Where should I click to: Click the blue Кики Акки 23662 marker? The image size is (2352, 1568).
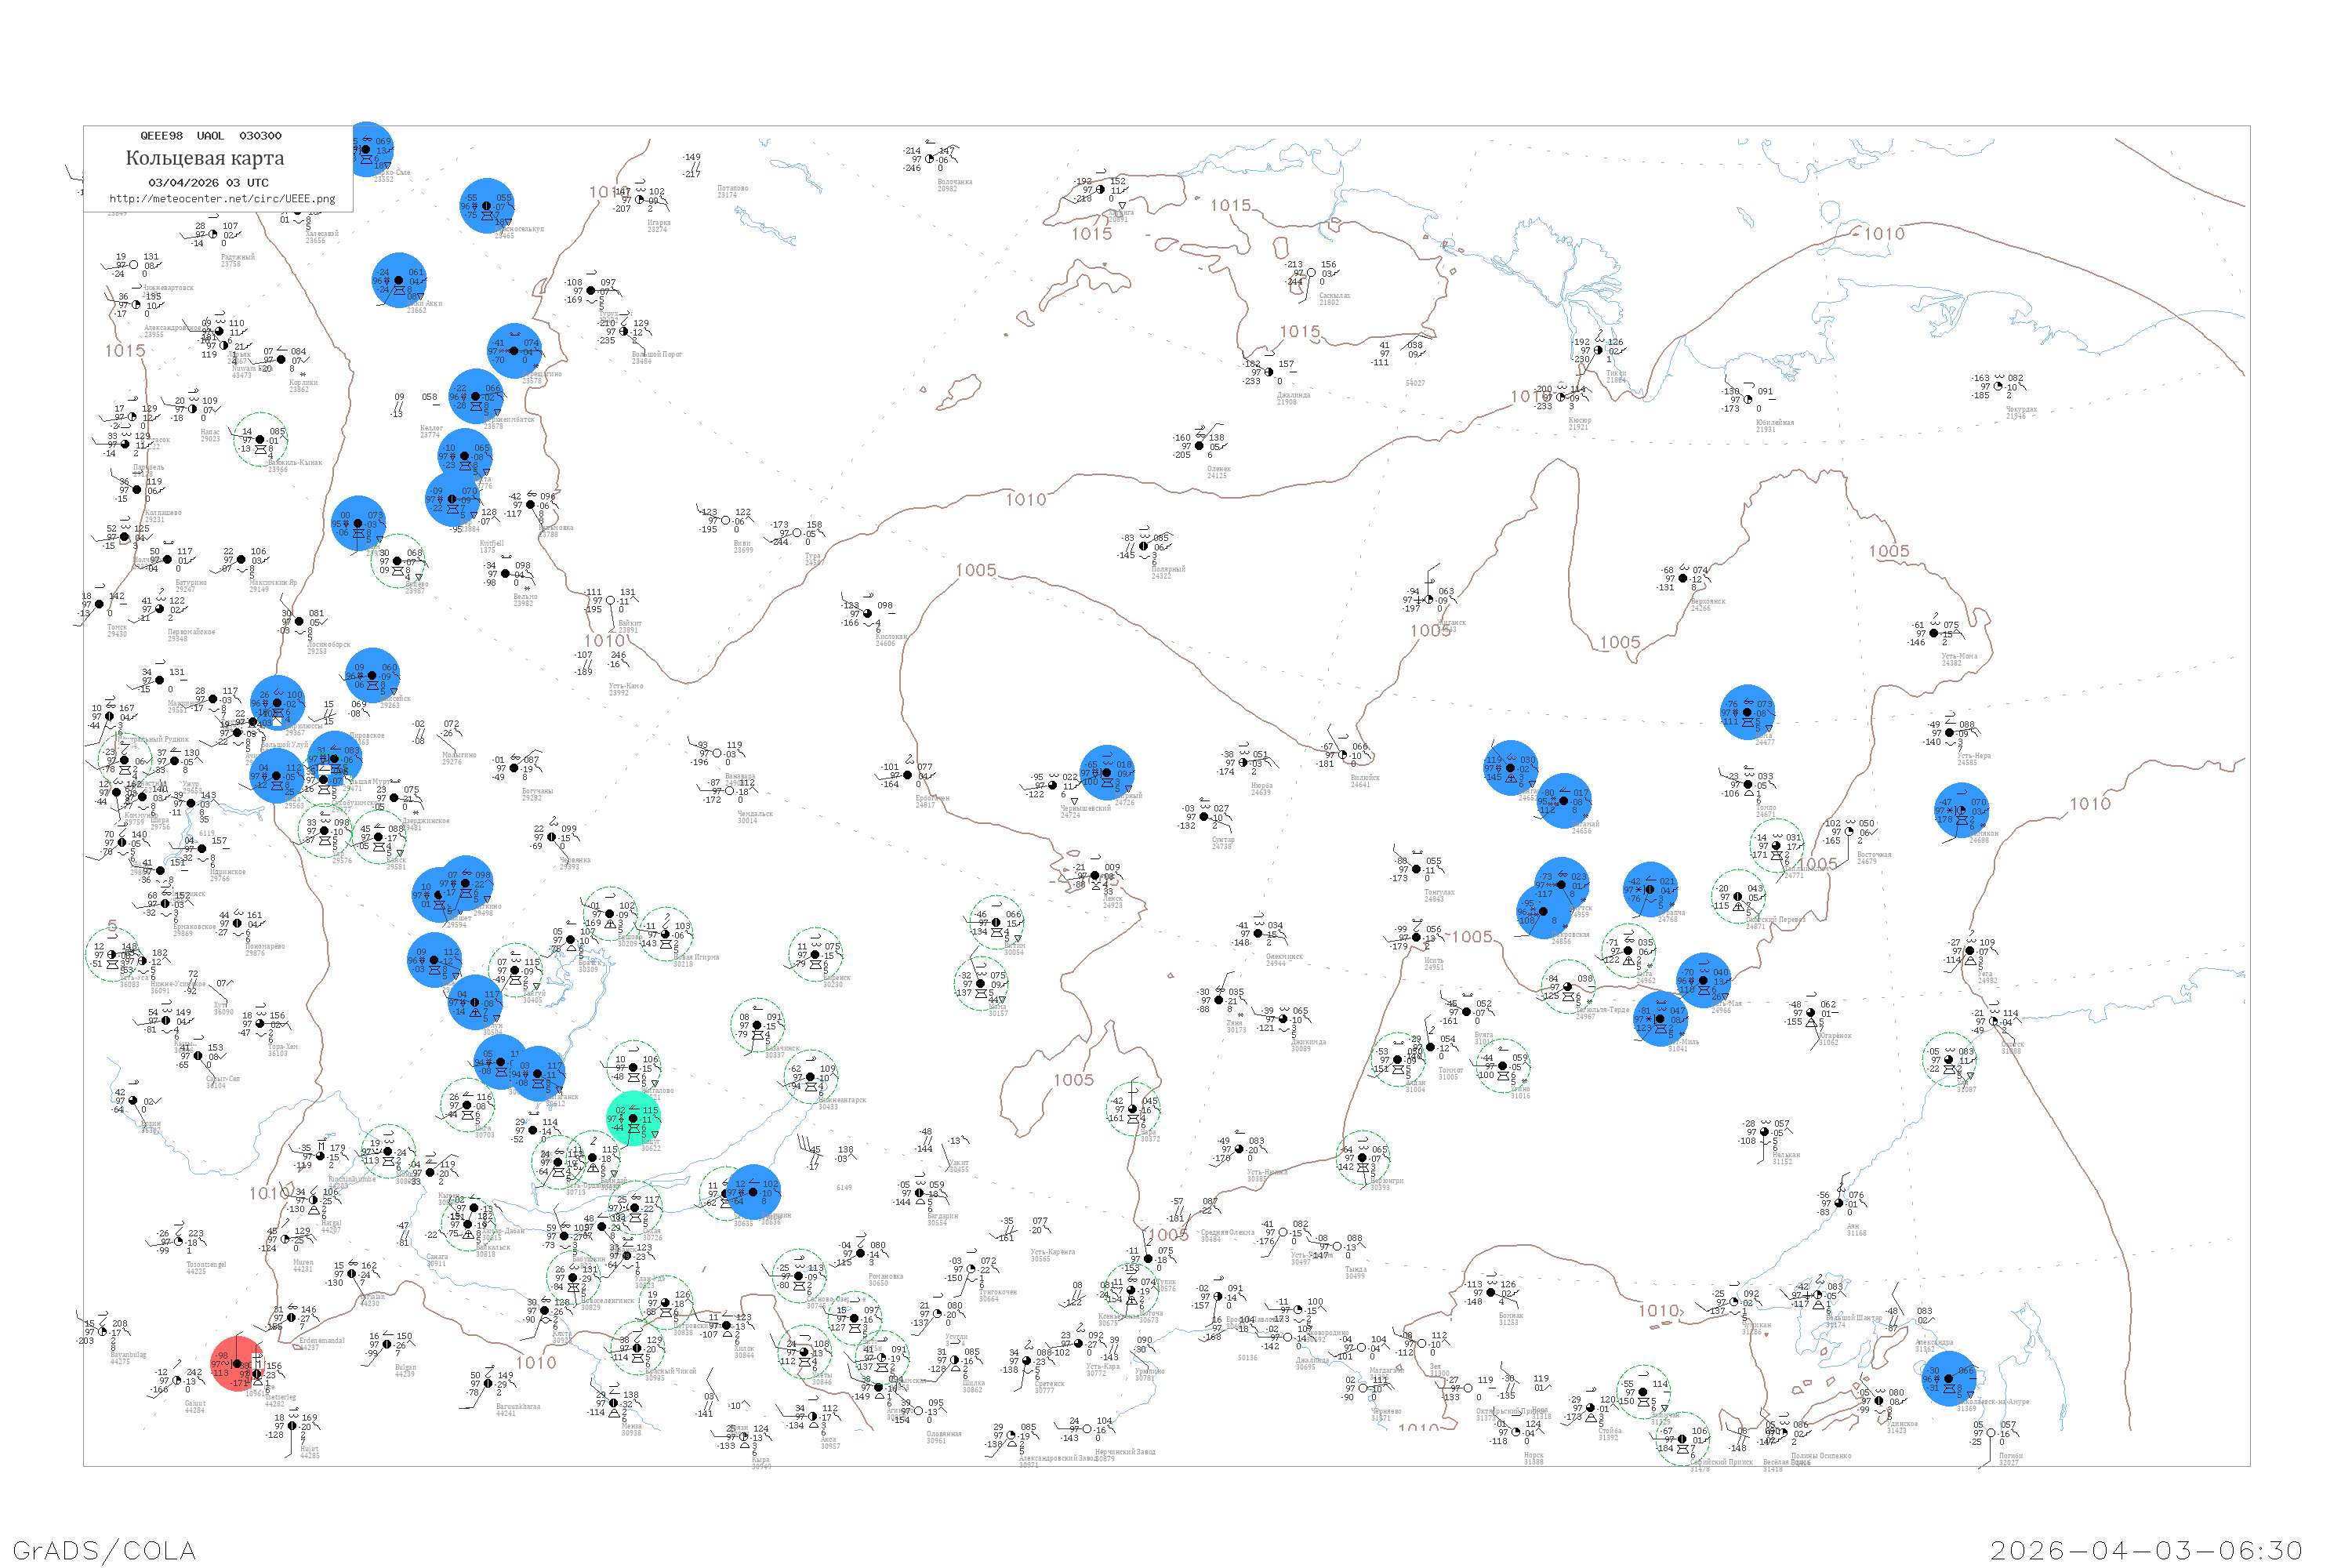pyautogui.click(x=399, y=280)
